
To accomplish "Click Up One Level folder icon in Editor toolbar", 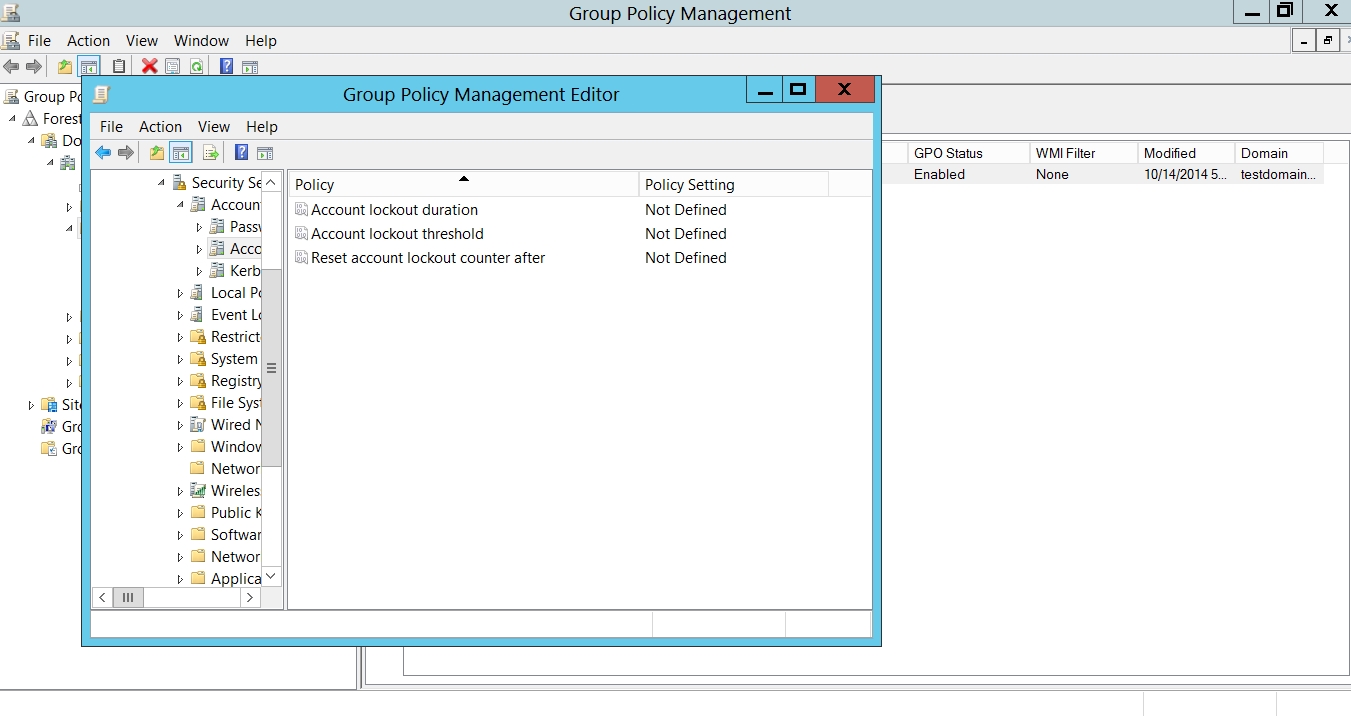I will click(x=156, y=153).
